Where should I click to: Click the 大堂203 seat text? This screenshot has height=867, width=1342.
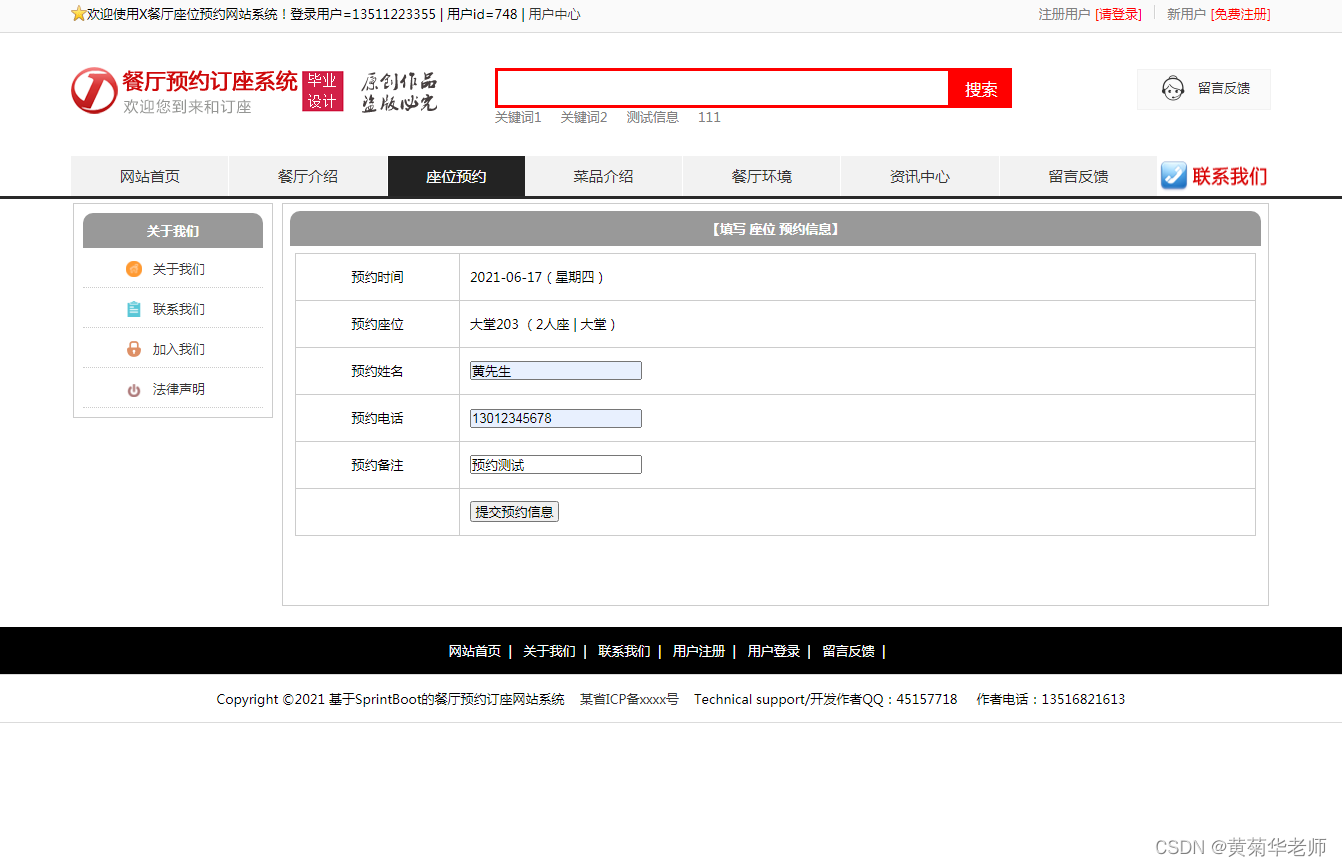[x=544, y=324]
